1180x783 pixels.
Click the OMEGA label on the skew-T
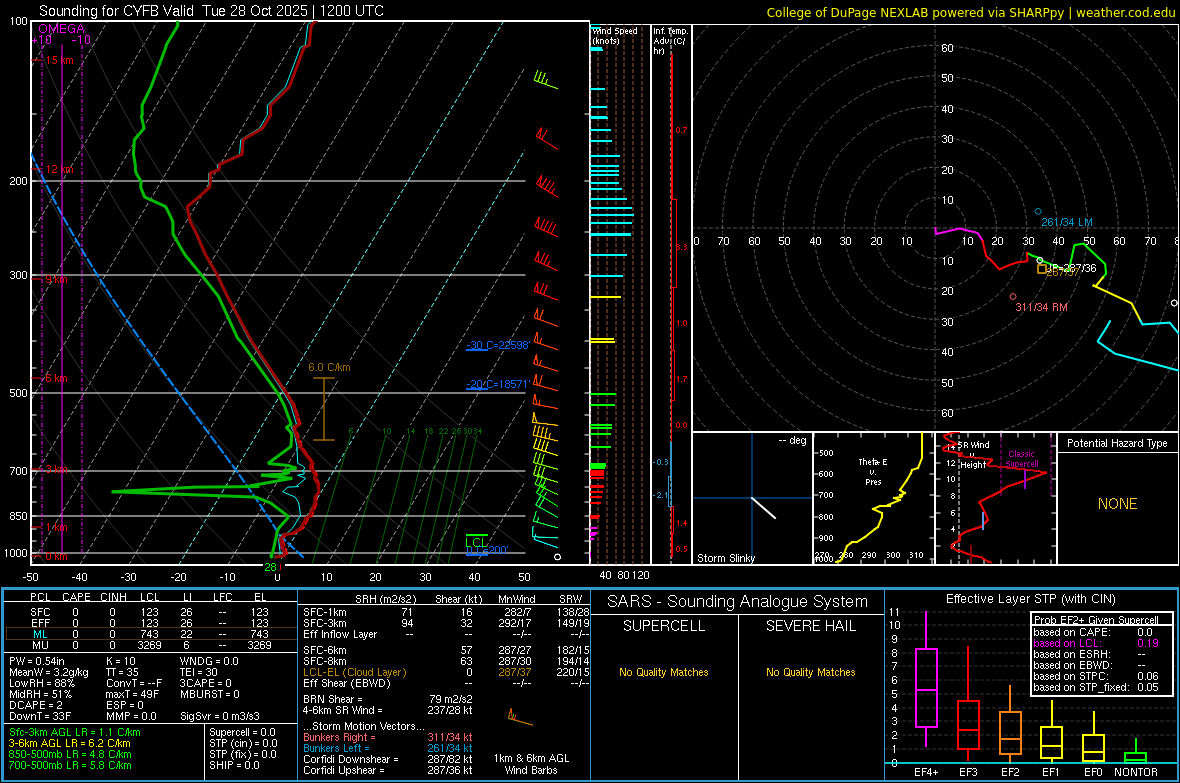[62, 29]
